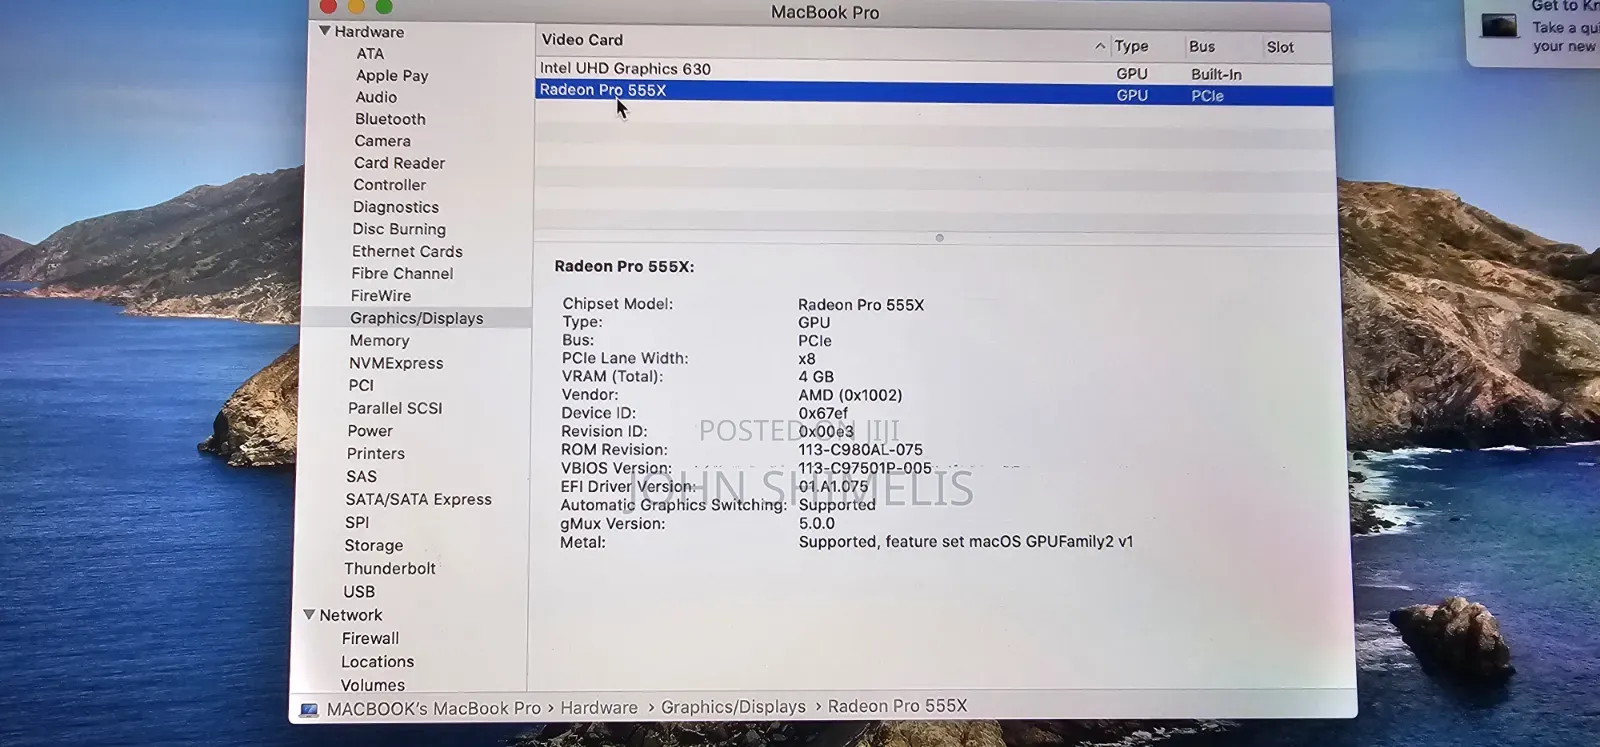
Task: Sort by the Bus column header
Action: [x=1202, y=47]
